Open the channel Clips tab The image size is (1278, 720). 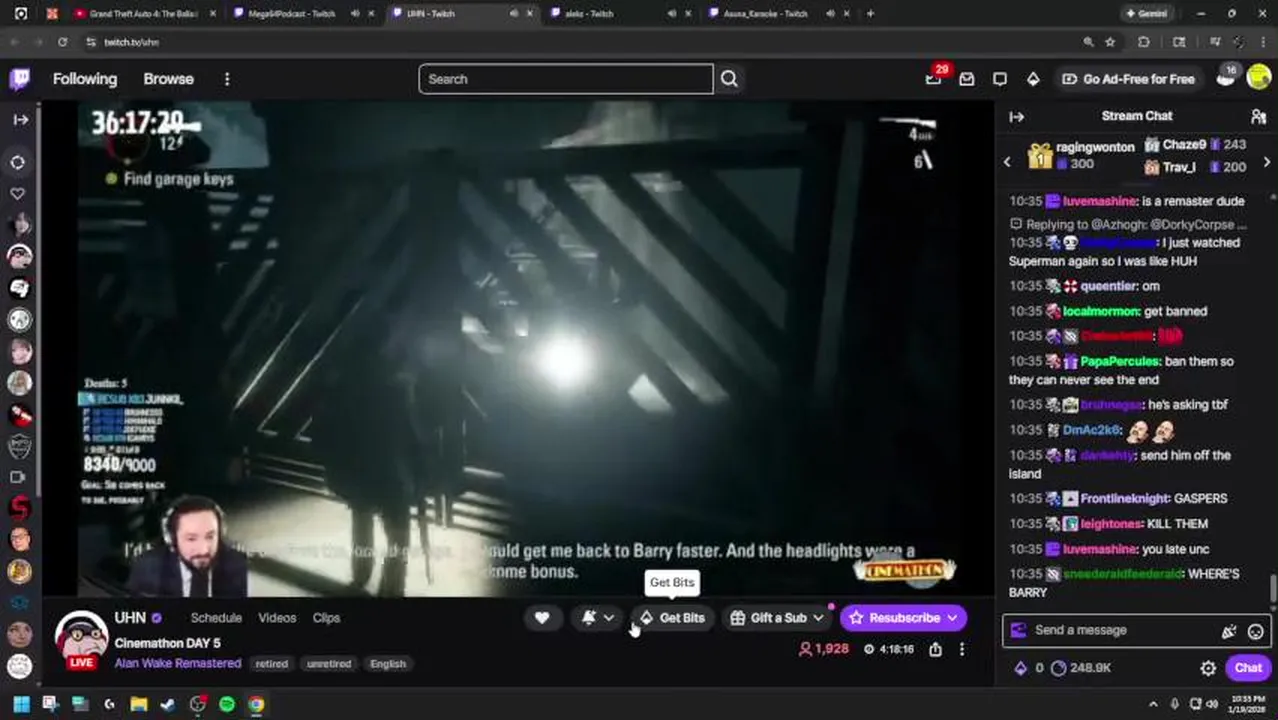[x=326, y=618]
